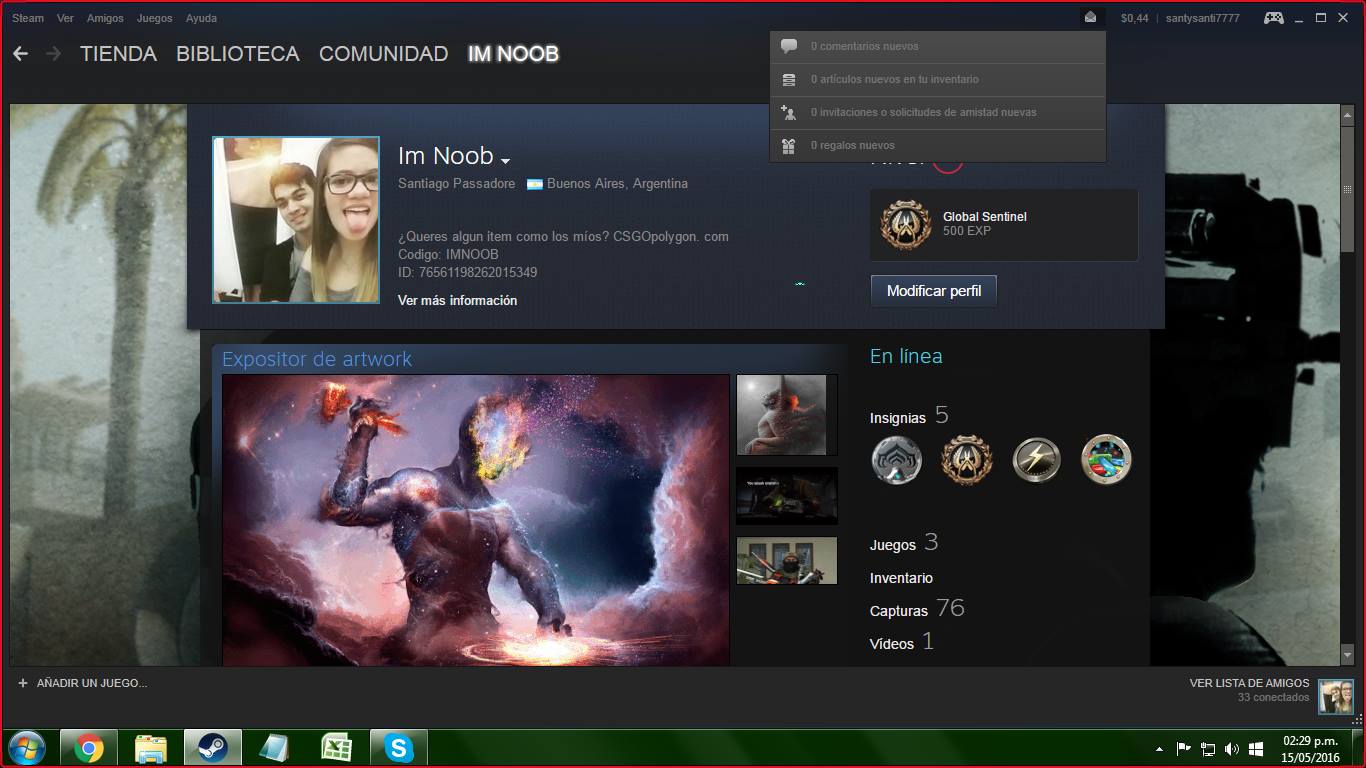Screen dimensions: 1366x768
Task: Open the Amigos menu
Action: coord(105,18)
